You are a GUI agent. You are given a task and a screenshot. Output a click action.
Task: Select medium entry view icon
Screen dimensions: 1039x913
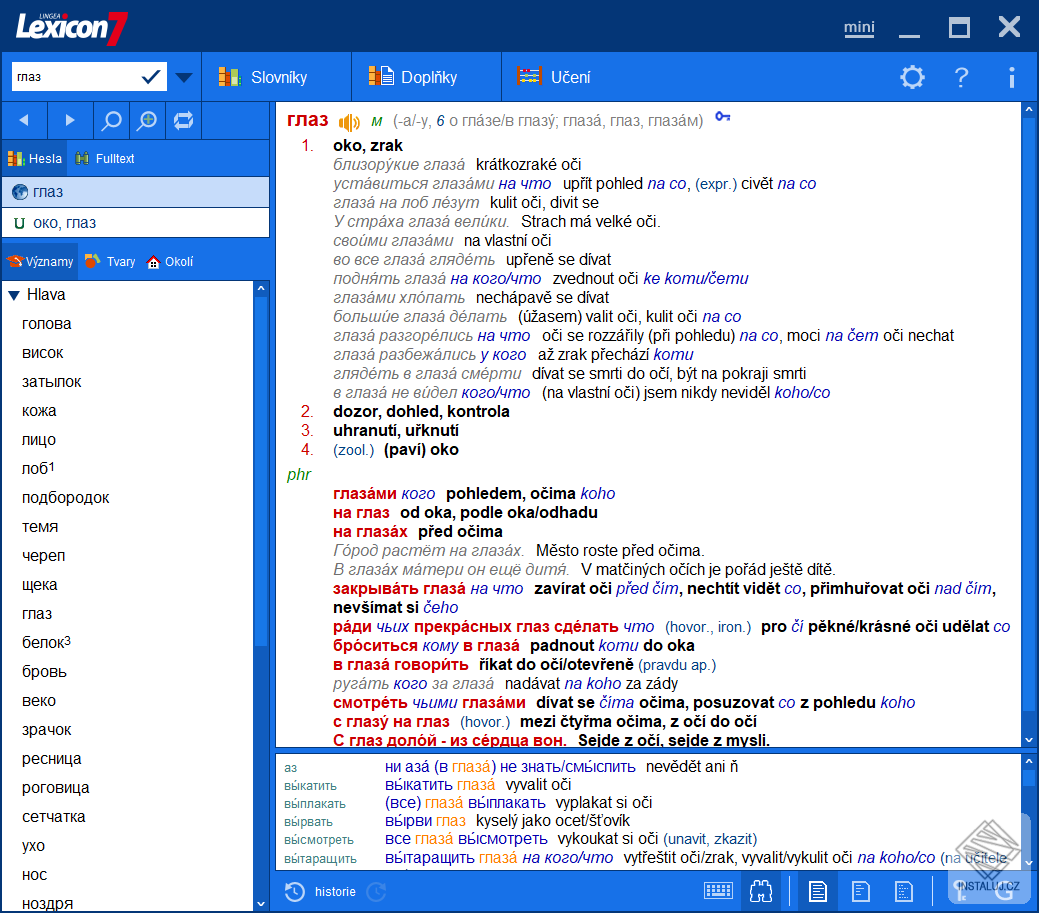click(x=860, y=891)
